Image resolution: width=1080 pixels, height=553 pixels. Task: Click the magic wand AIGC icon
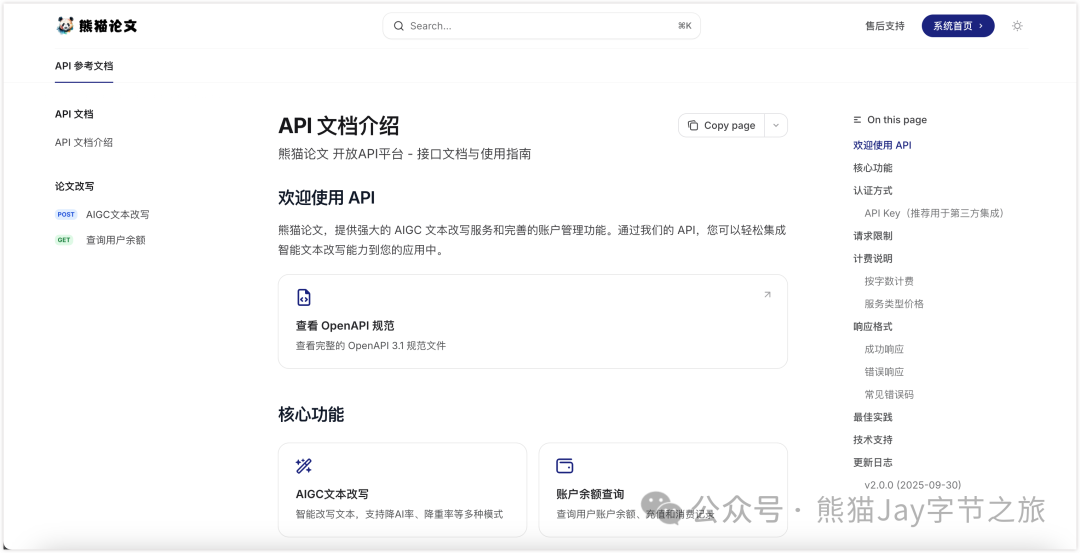[304, 466]
